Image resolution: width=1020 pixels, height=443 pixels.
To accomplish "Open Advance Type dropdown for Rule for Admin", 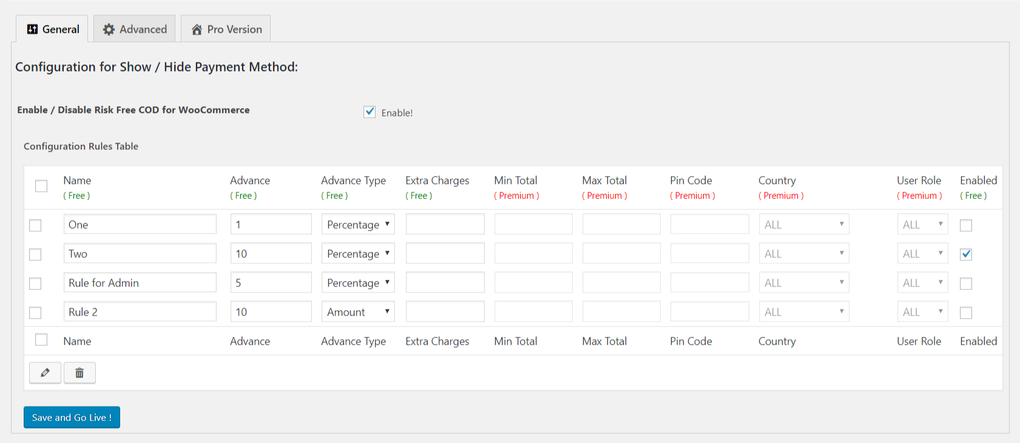I will pyautogui.click(x=358, y=283).
